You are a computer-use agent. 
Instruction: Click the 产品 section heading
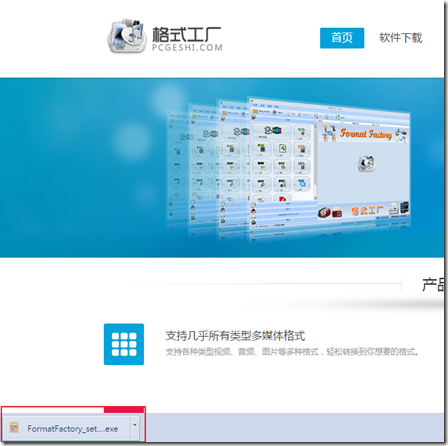(x=433, y=284)
